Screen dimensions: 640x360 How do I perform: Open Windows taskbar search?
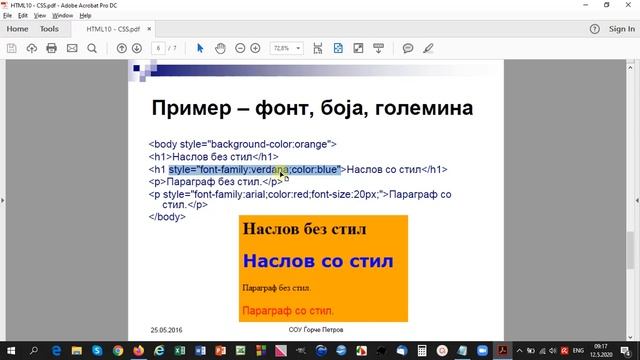tap(34, 351)
